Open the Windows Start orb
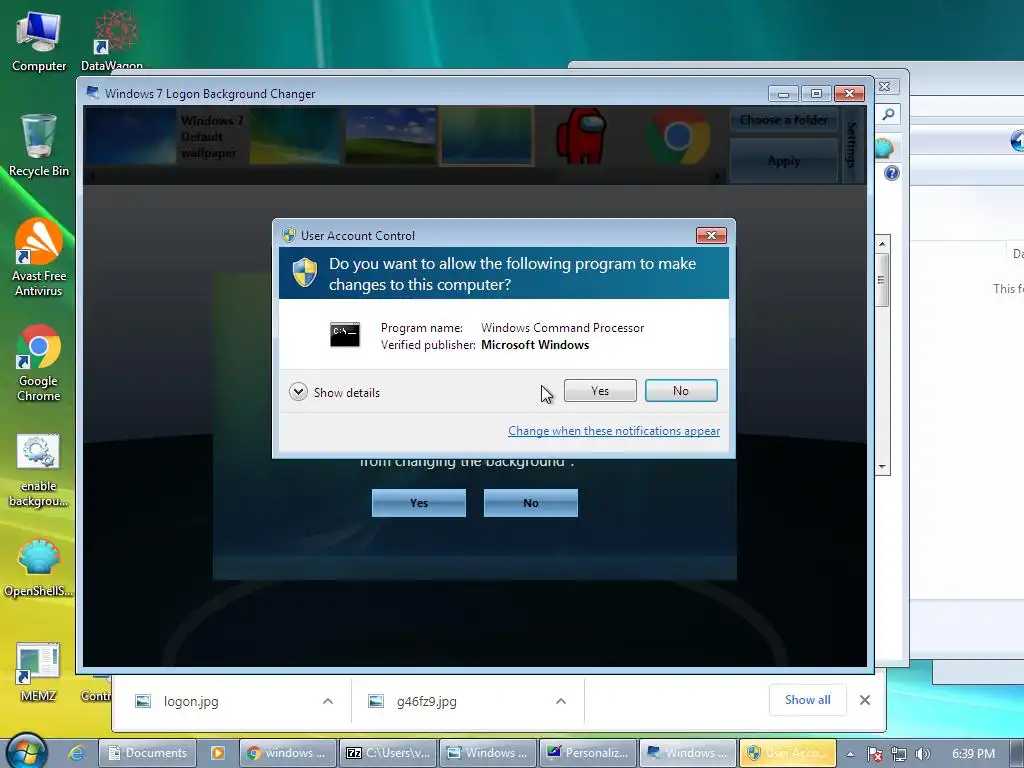1024x768 pixels. pyautogui.click(x=26, y=752)
